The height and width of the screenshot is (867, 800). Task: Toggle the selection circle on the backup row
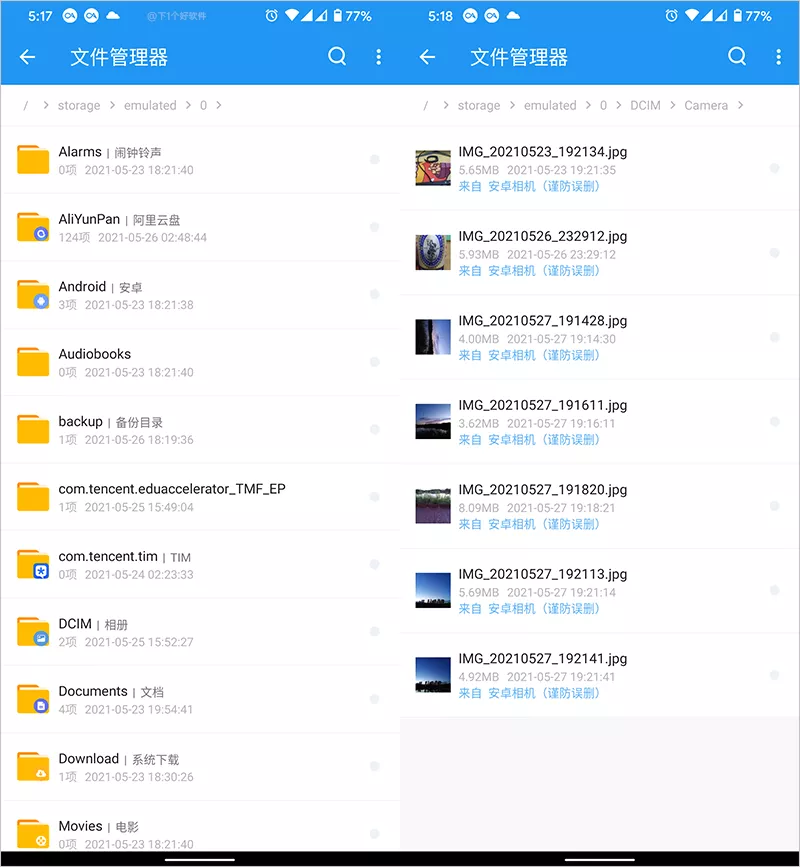coord(374,429)
